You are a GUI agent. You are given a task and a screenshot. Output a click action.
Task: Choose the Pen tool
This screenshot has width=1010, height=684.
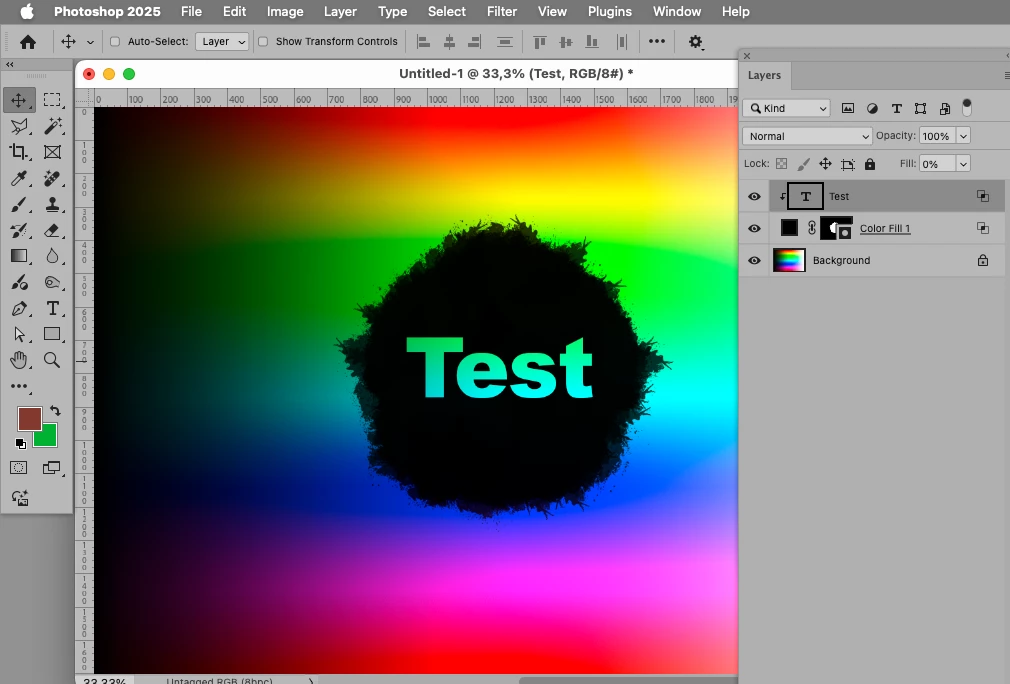coord(19,309)
